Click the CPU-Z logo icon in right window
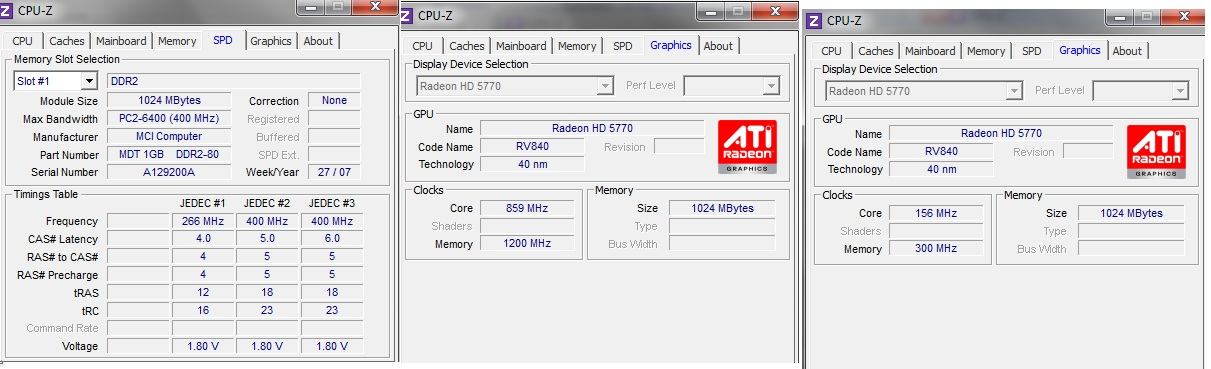The height and width of the screenshot is (369, 1211). pyautogui.click(x=815, y=20)
